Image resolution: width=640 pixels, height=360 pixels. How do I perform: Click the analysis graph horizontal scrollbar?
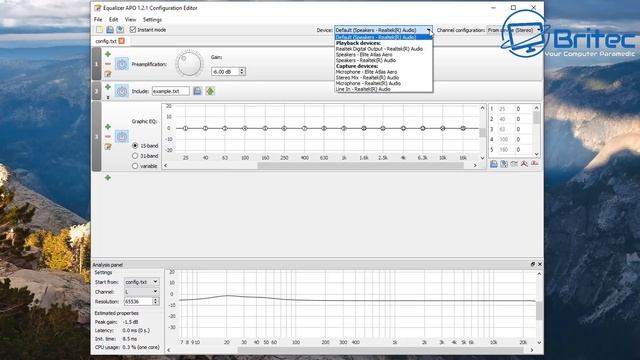[x=380, y=350]
